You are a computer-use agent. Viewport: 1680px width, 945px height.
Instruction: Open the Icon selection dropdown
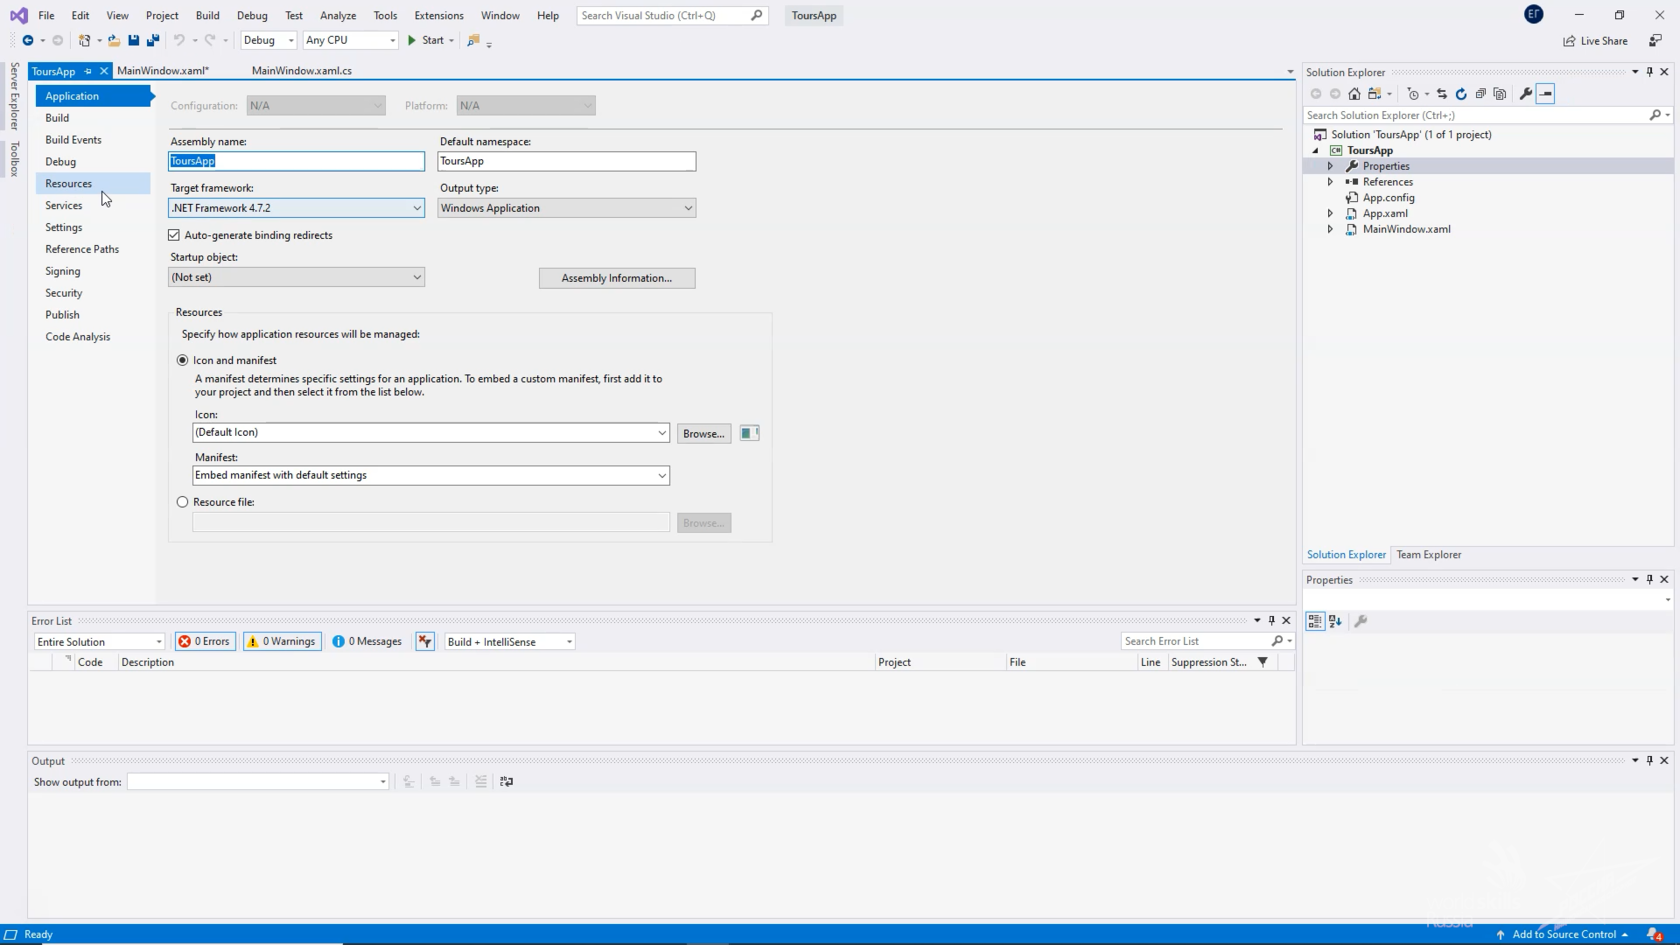(x=431, y=432)
